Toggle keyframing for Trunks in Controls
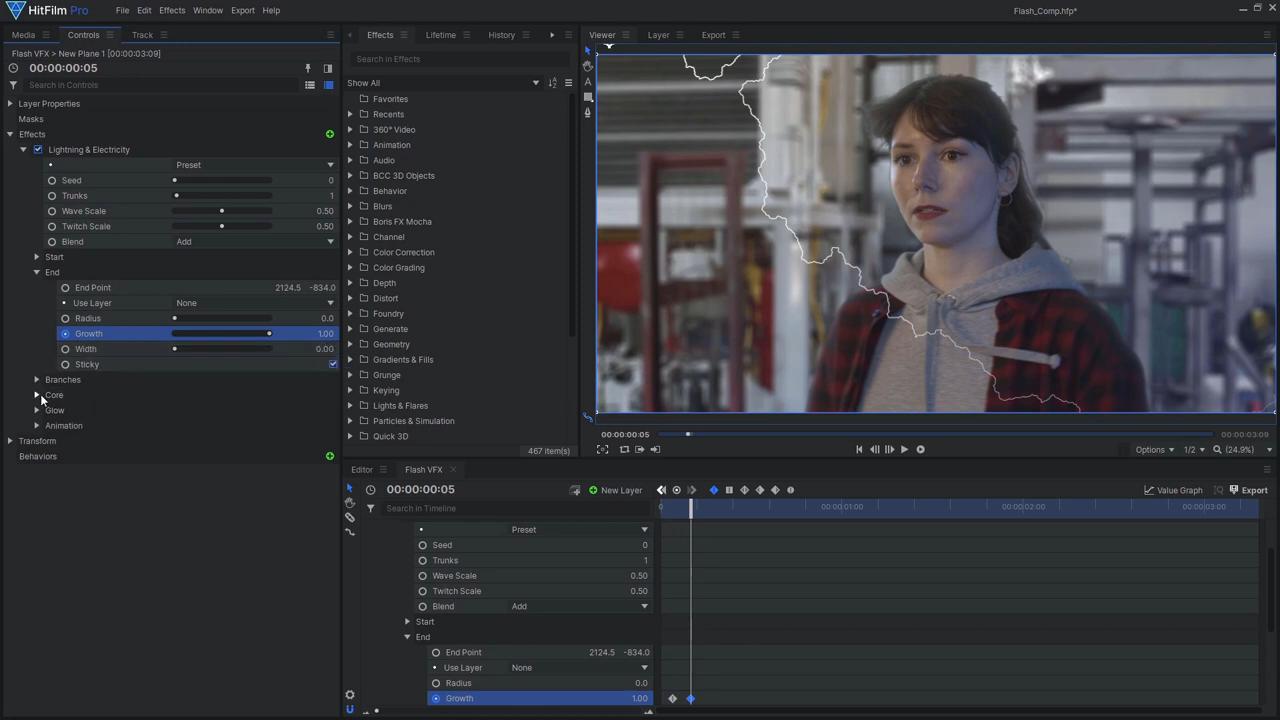Image resolution: width=1280 pixels, height=720 pixels. coord(52,196)
